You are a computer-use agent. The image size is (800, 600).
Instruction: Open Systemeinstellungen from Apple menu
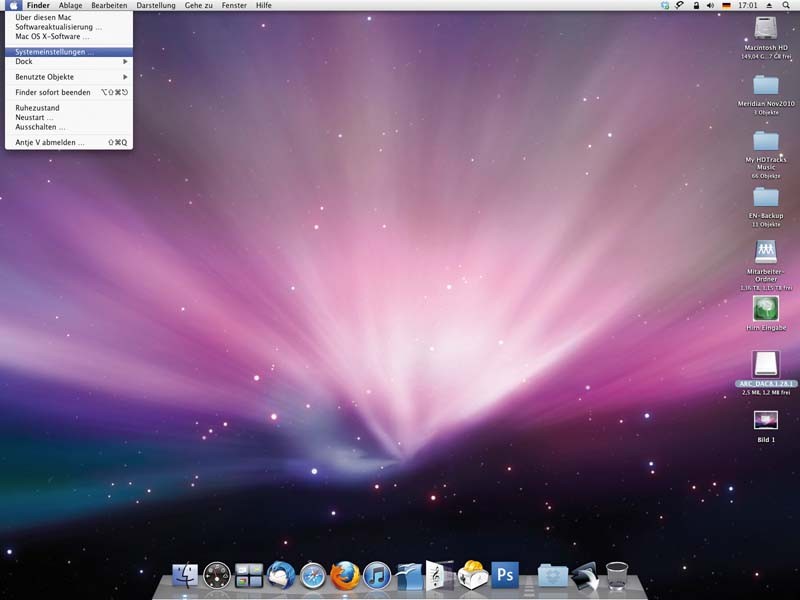69,52
